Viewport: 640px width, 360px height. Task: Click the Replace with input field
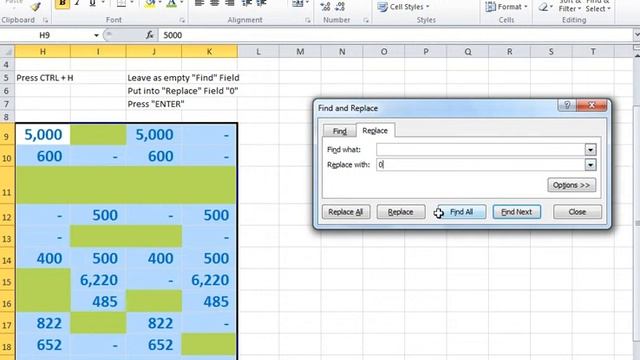[x=480, y=164]
